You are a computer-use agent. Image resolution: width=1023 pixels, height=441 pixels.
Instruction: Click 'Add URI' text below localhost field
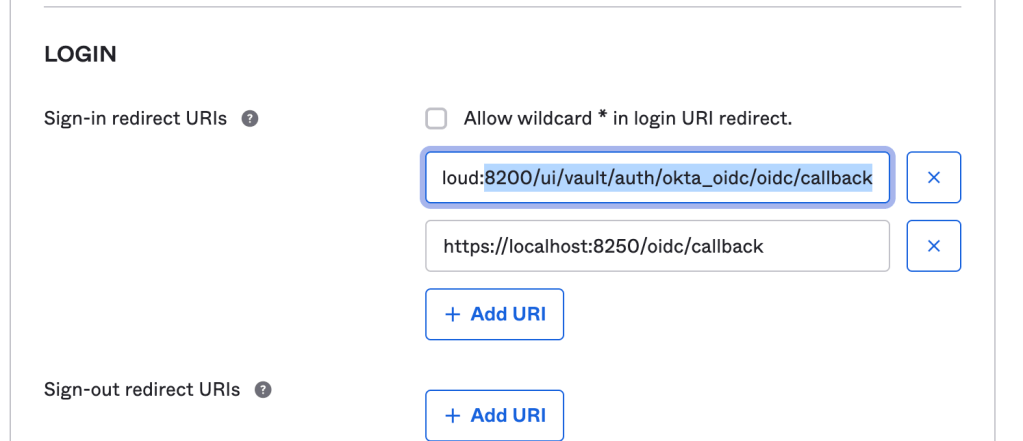508,314
